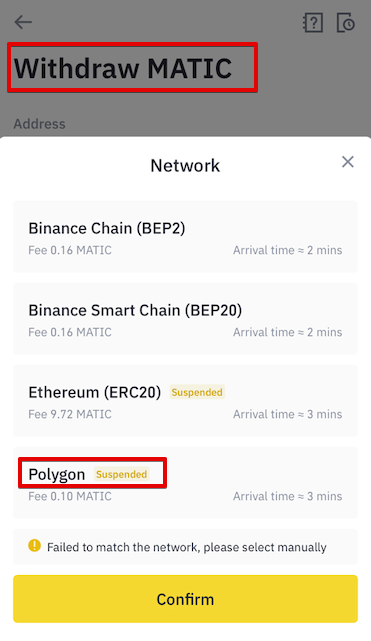Screen dimensions: 371x641
Task: Confirm the network selection
Action: coord(186,599)
